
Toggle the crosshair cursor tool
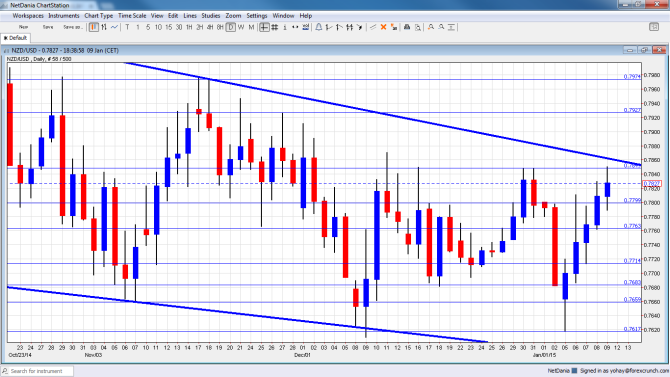264,27
